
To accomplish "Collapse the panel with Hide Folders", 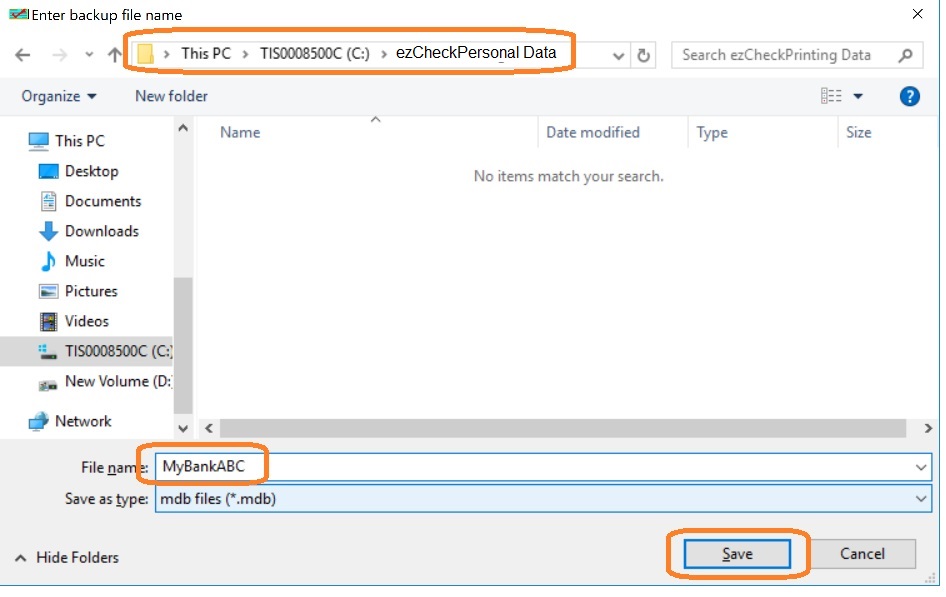I will pos(66,557).
